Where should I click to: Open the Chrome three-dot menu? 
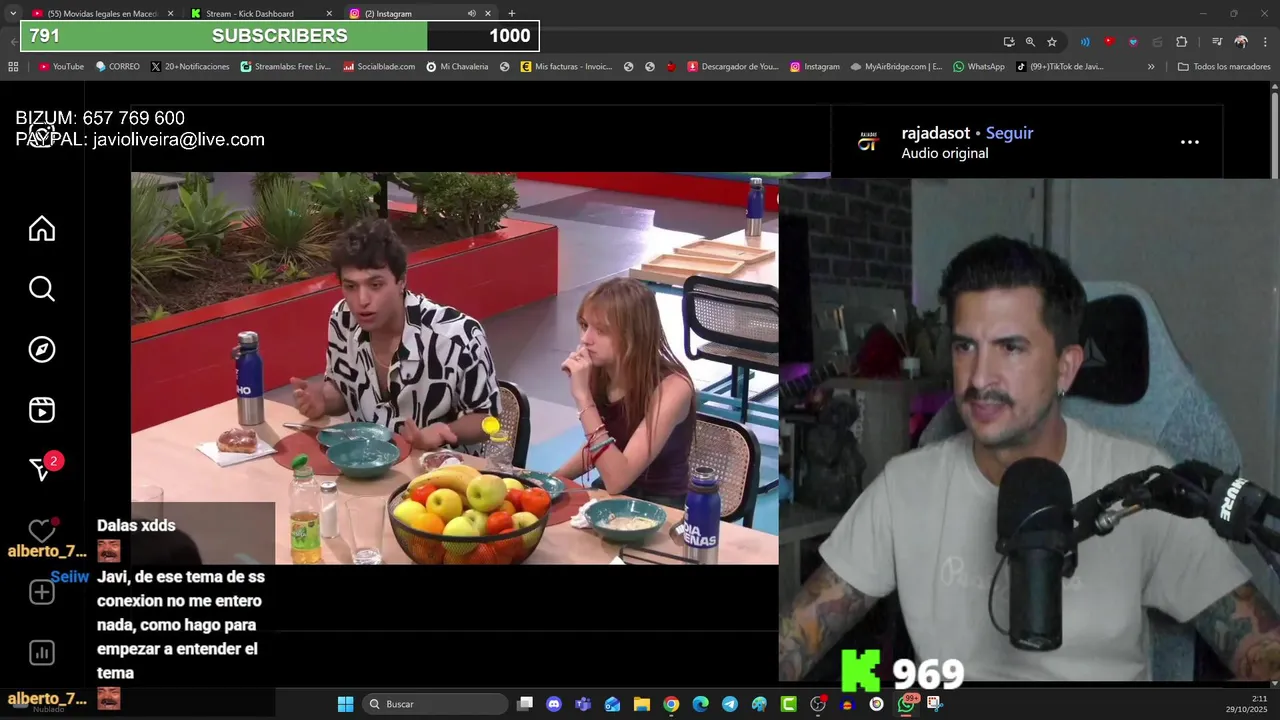tap(1264, 42)
